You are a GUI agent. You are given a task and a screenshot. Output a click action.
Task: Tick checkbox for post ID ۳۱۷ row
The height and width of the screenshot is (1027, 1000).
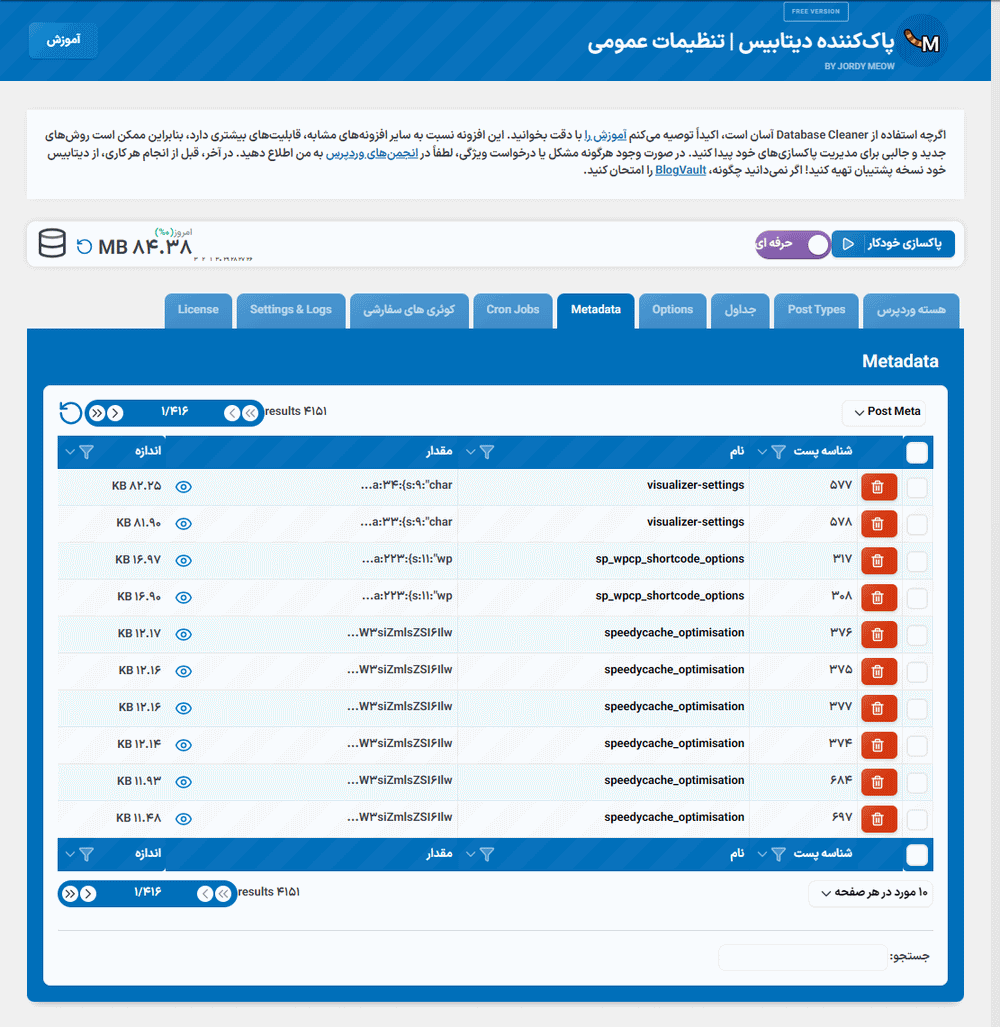point(917,561)
